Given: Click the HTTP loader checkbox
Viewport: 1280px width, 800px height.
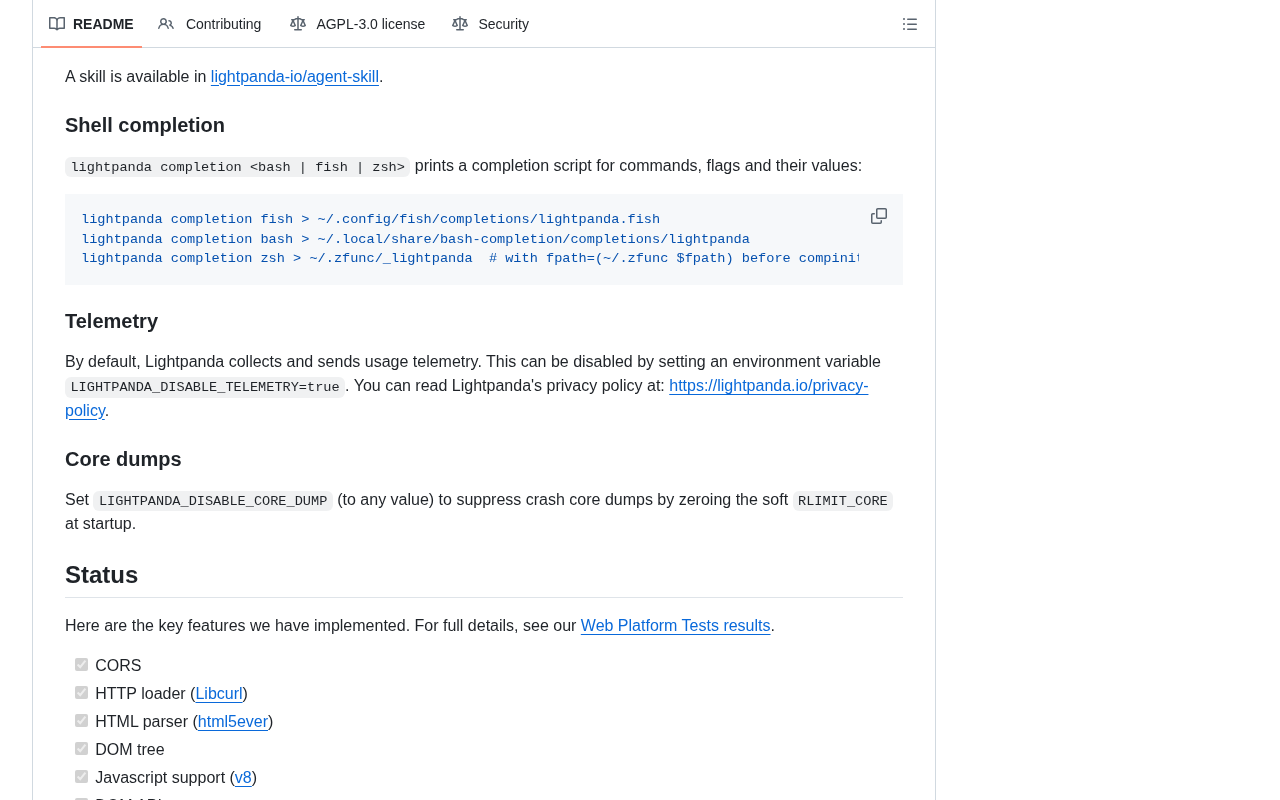Looking at the screenshot, I should (81, 693).
